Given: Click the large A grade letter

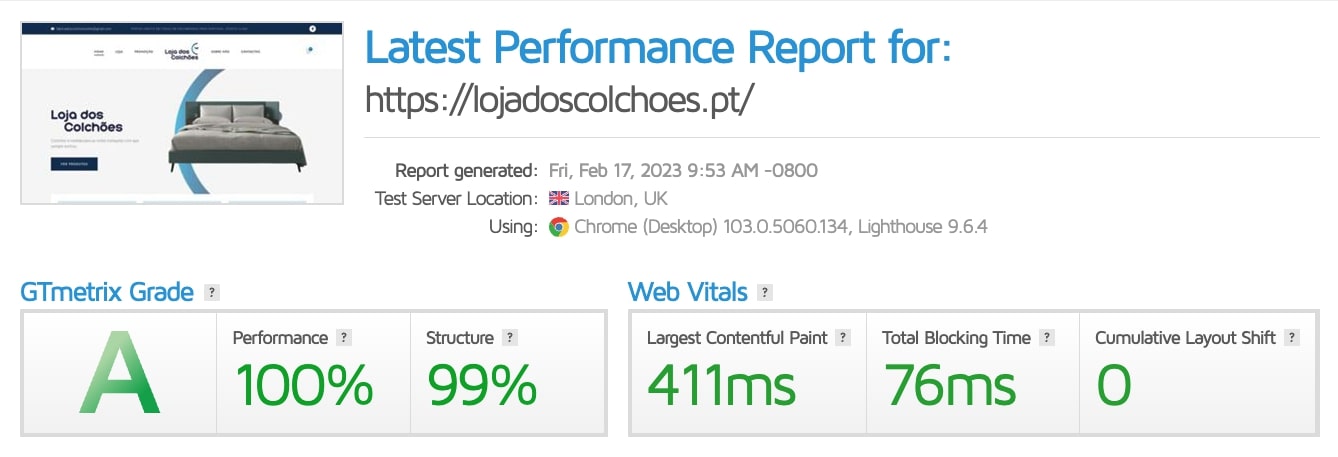Looking at the screenshot, I should (x=120, y=378).
